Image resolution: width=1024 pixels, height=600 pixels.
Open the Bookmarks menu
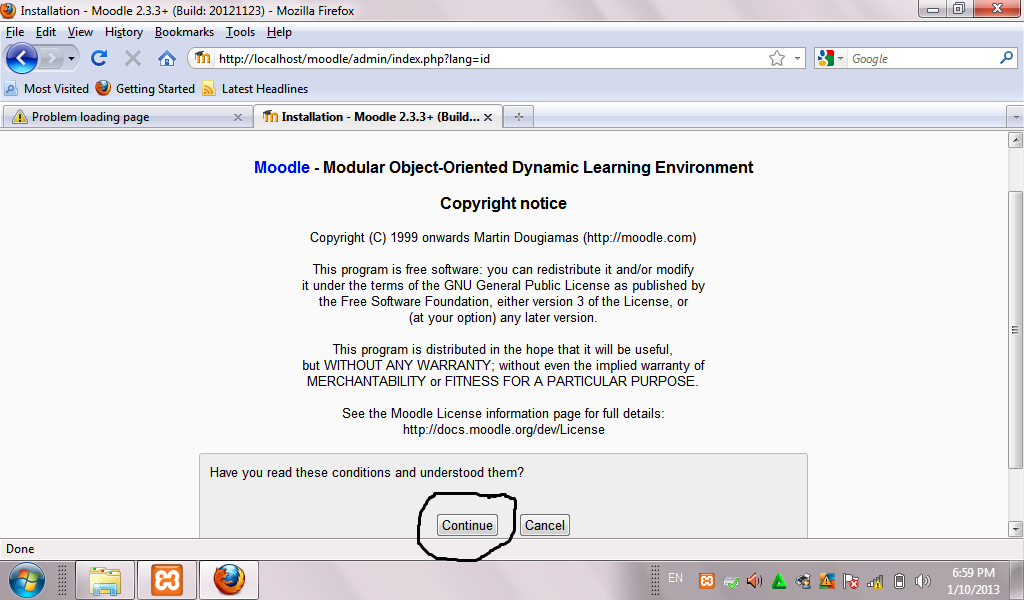click(184, 32)
